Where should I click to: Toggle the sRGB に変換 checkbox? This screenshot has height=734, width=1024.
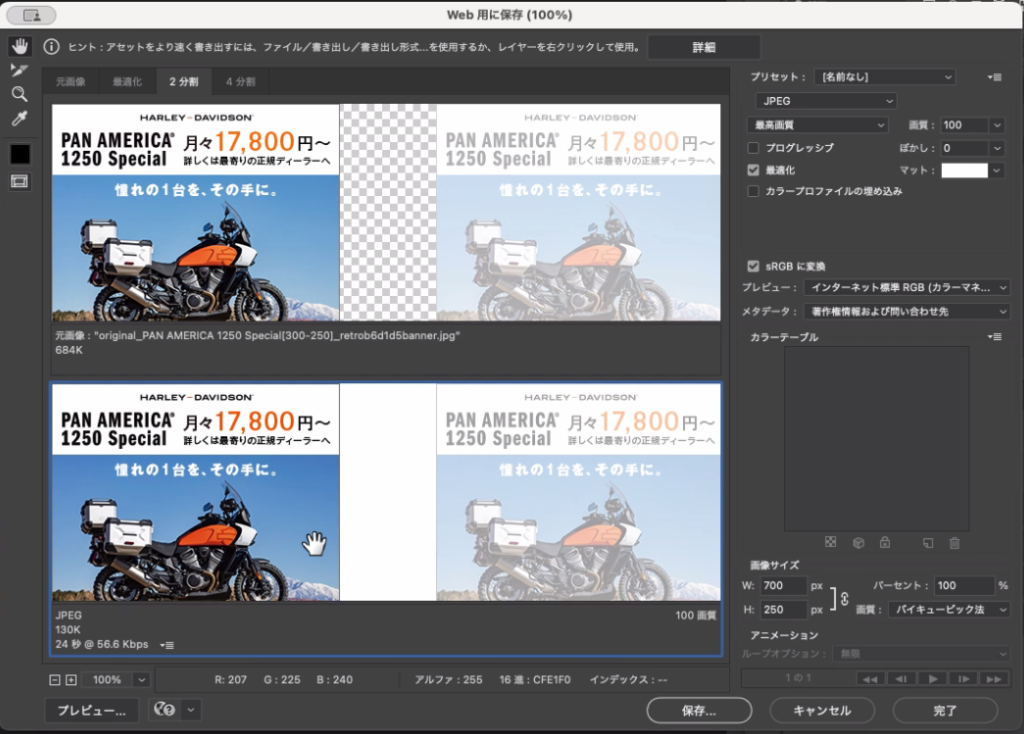click(754, 266)
